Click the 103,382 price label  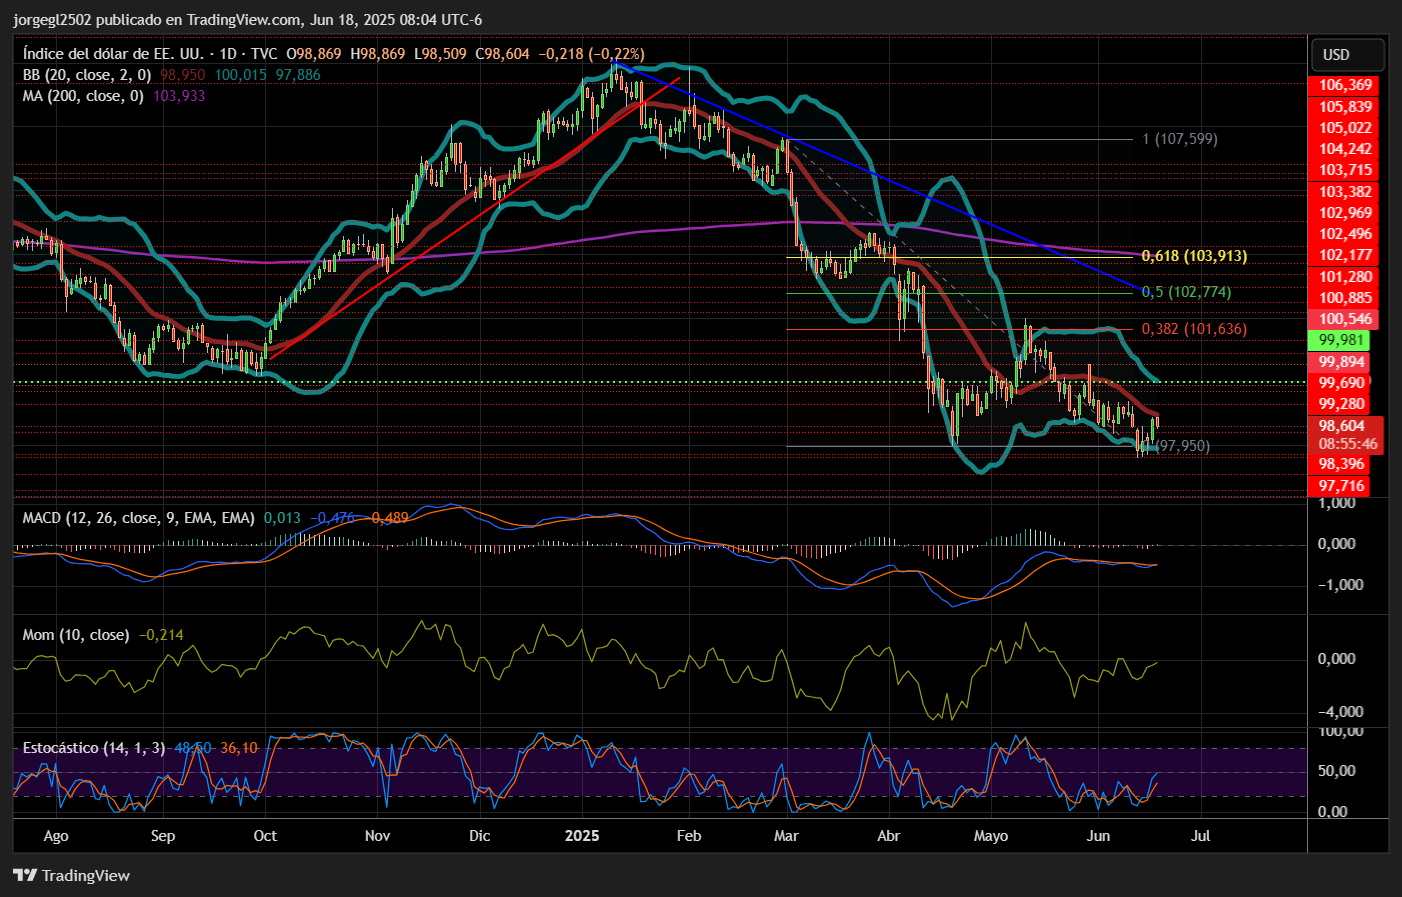(1345, 192)
